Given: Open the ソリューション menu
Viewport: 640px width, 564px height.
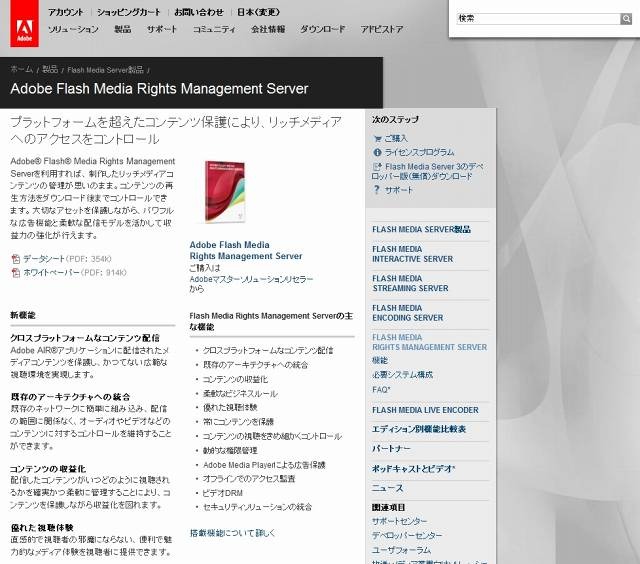Looking at the screenshot, I should [73, 29].
